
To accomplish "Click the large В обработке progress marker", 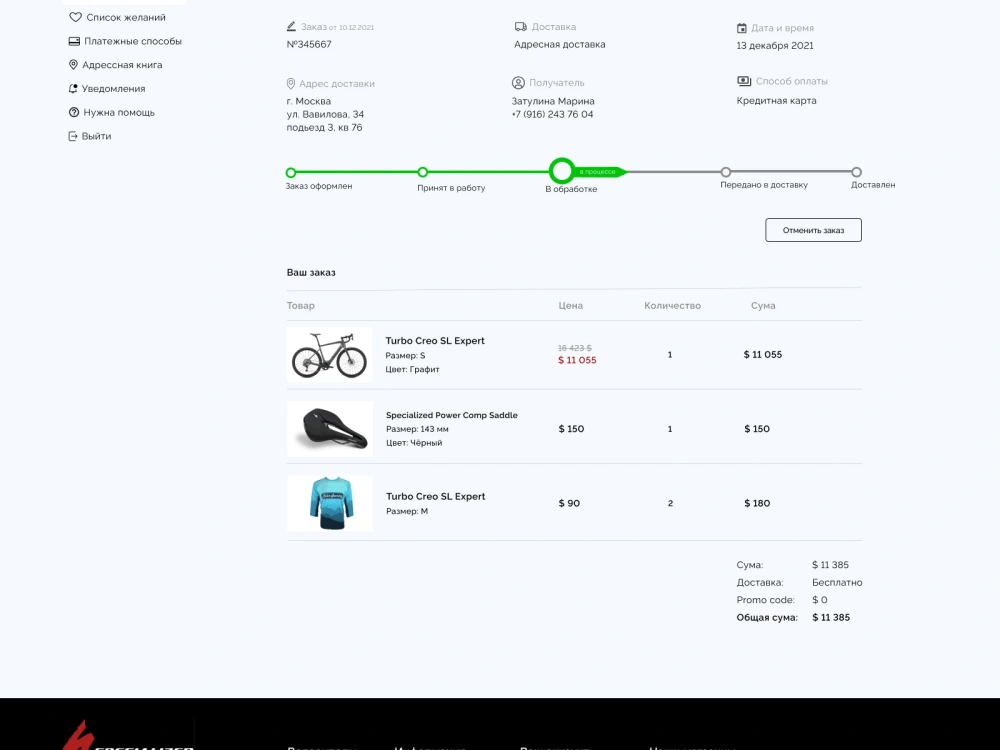I will [561, 171].
